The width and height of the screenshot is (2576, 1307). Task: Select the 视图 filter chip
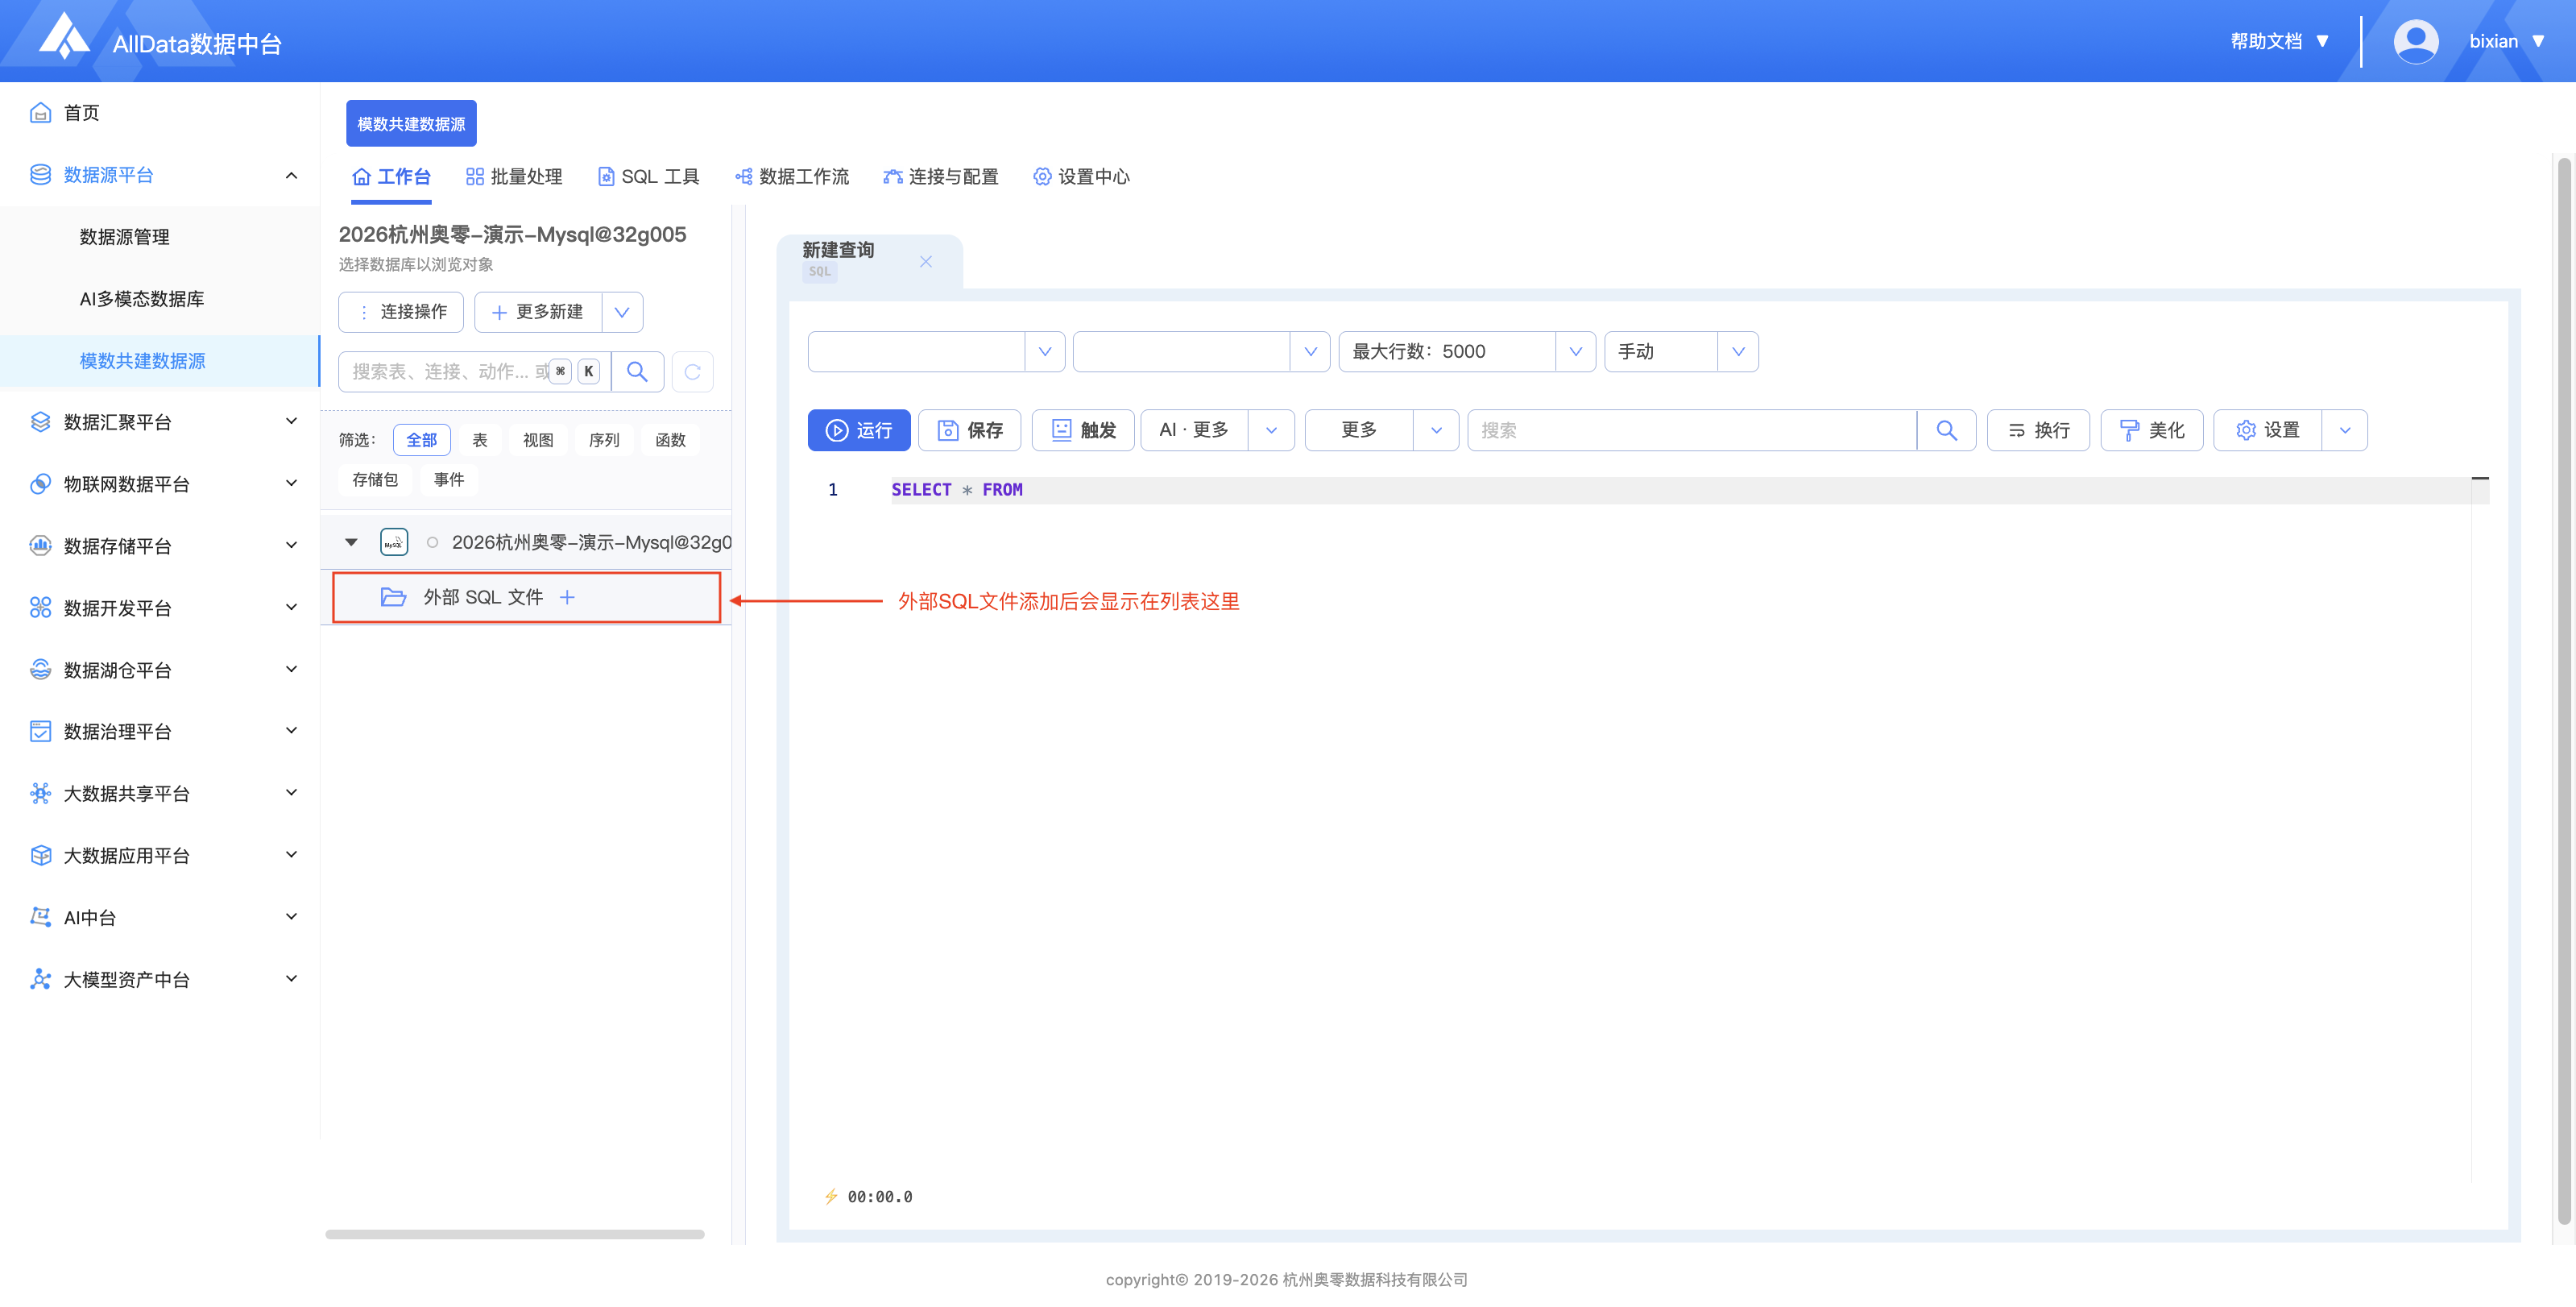(x=538, y=440)
